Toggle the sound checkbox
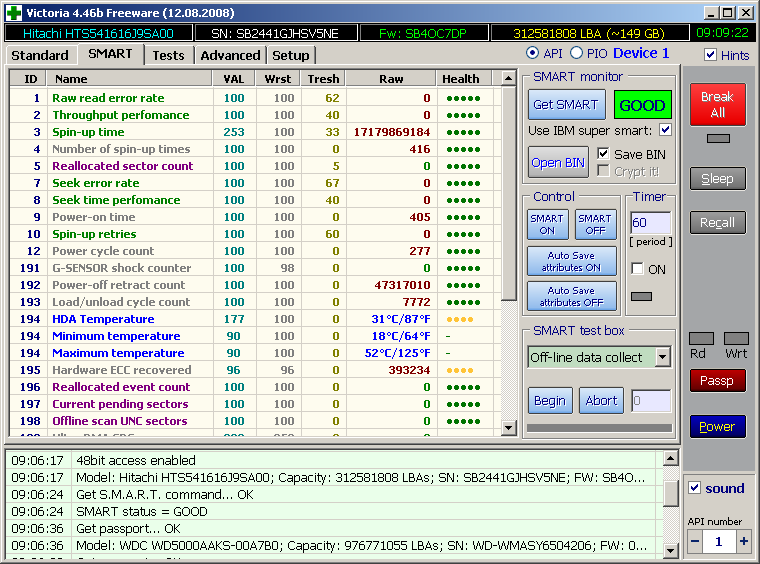This screenshot has width=760, height=564. point(694,487)
